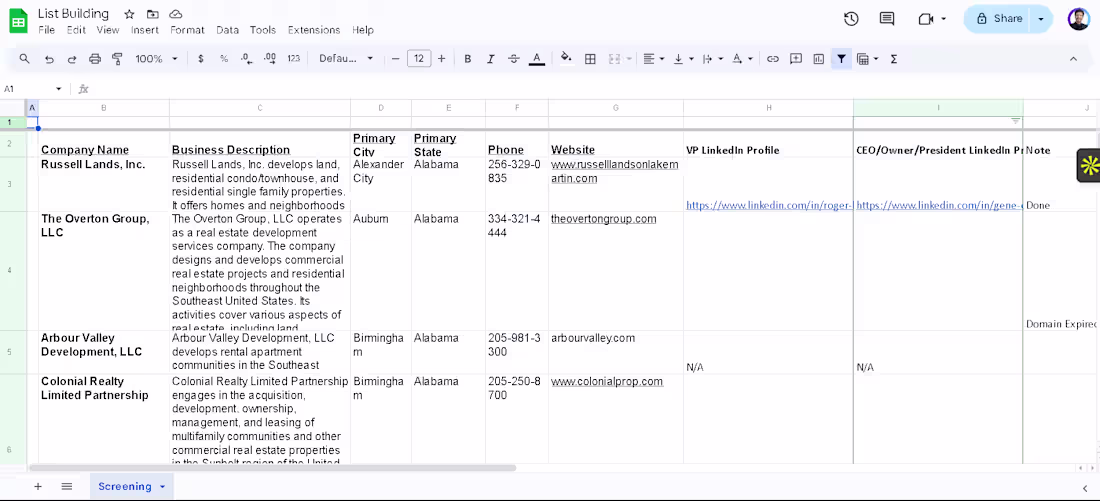Insert a comment from toolbar
Image resolution: width=1100 pixels, height=501 pixels.
click(796, 59)
